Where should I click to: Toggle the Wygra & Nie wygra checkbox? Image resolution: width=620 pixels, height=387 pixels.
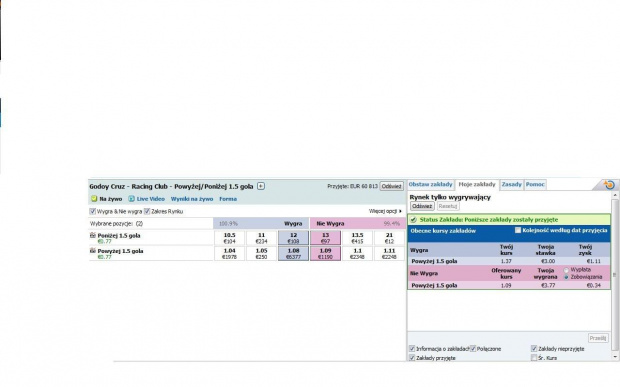pos(93,211)
